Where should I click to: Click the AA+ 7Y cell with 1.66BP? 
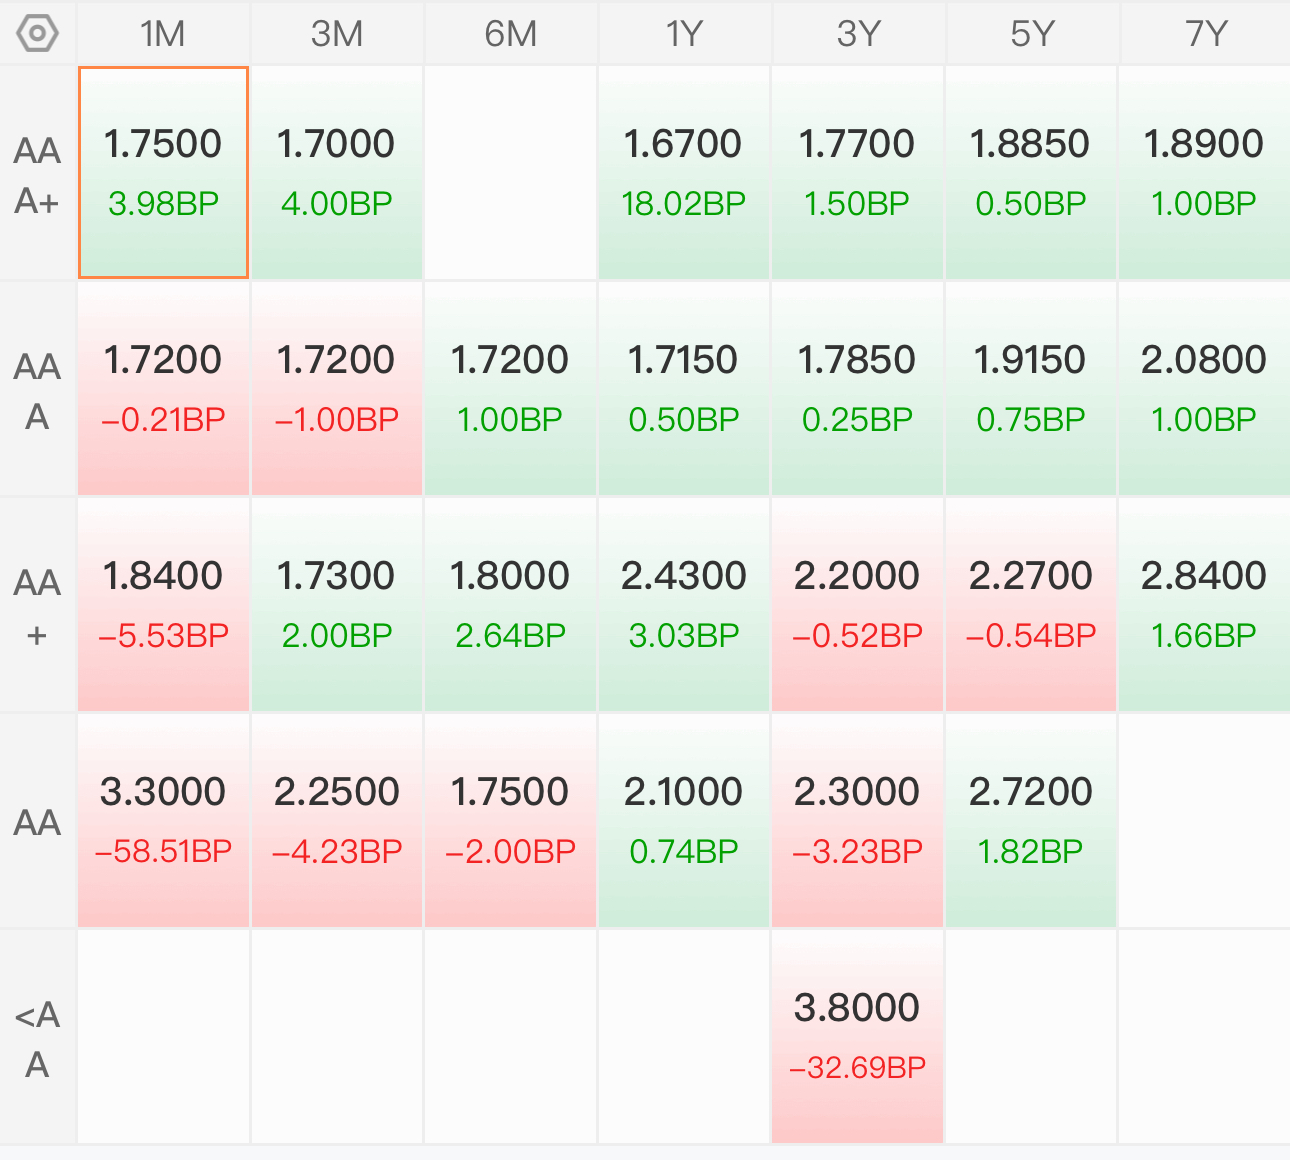1204,604
